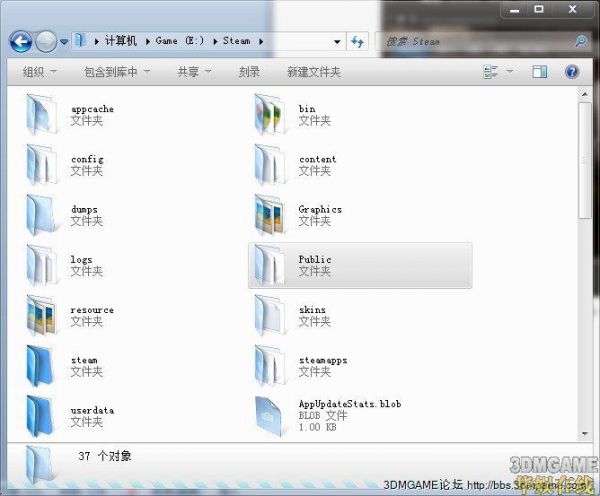Click the greyed Forward navigation button

click(x=46, y=41)
